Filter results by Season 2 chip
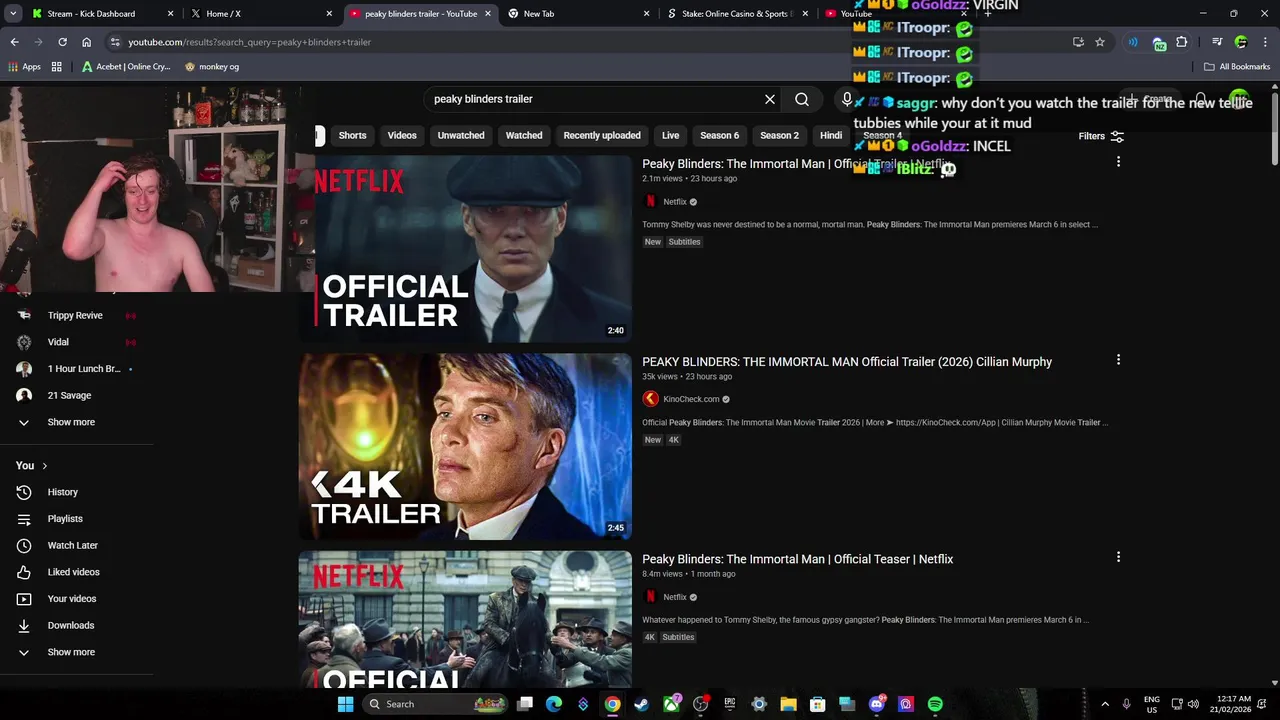Image resolution: width=1280 pixels, height=720 pixels. coord(779,136)
